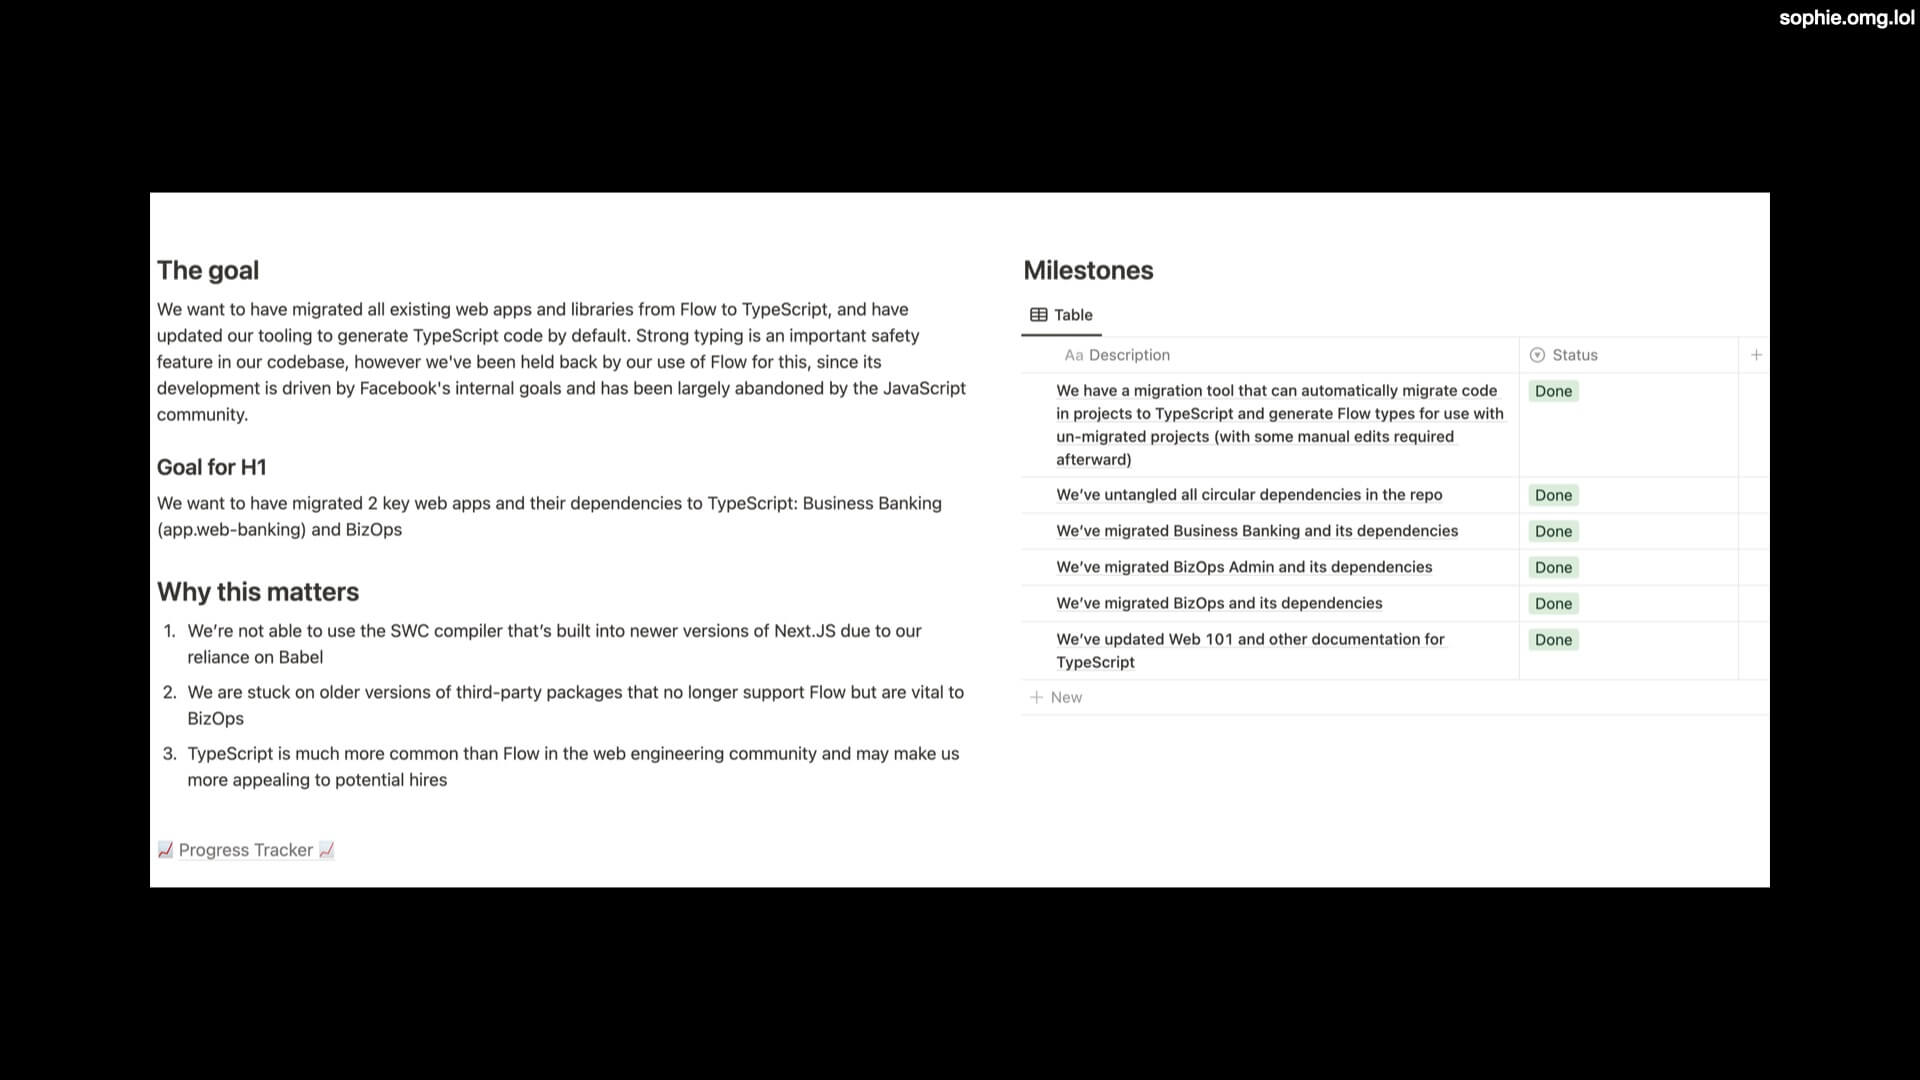This screenshot has height=1080, width=1920.
Task: Click the Done badge on Web 101 documentation row
Action: pyautogui.click(x=1553, y=640)
